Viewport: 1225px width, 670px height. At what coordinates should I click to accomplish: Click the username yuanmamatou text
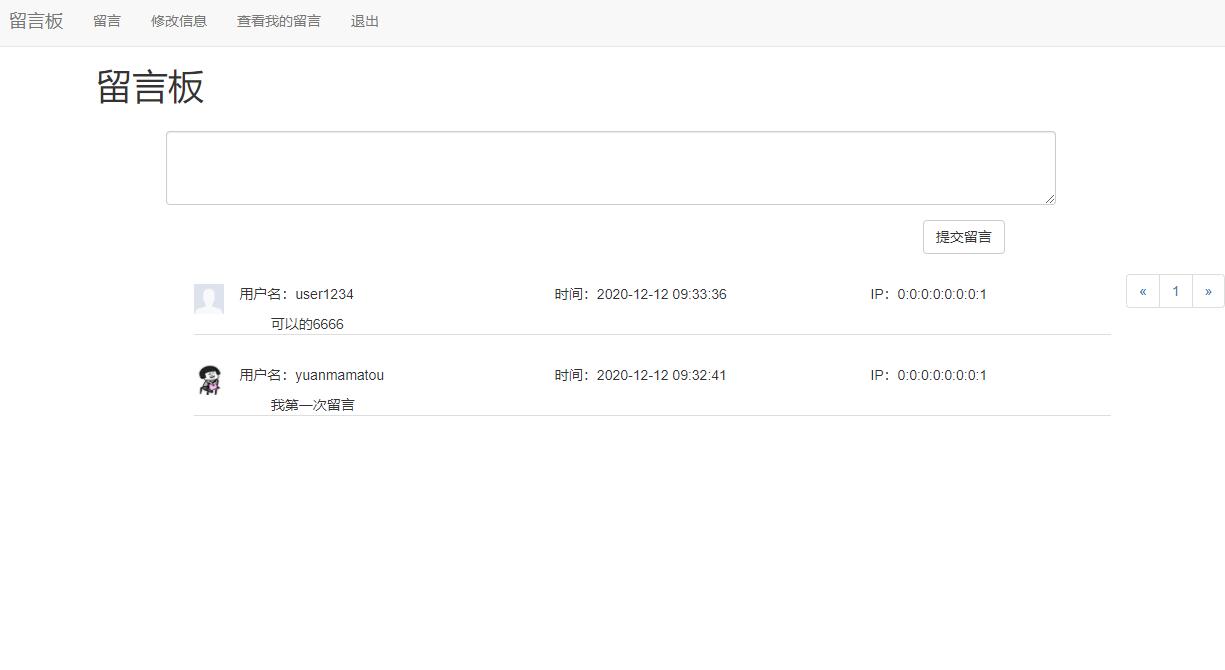click(339, 375)
